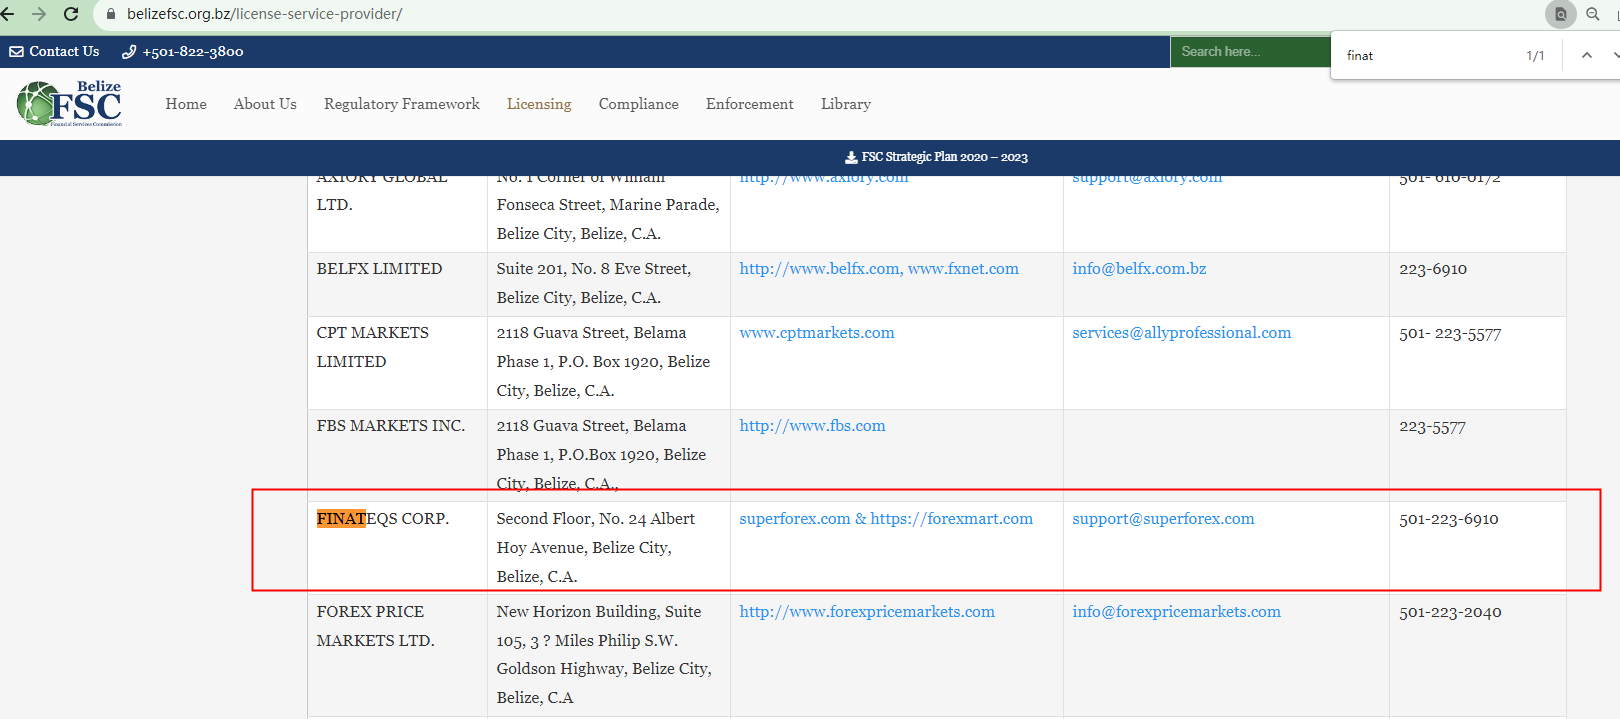The image size is (1620, 719).
Task: Open the Compliance menu item
Action: coord(638,104)
